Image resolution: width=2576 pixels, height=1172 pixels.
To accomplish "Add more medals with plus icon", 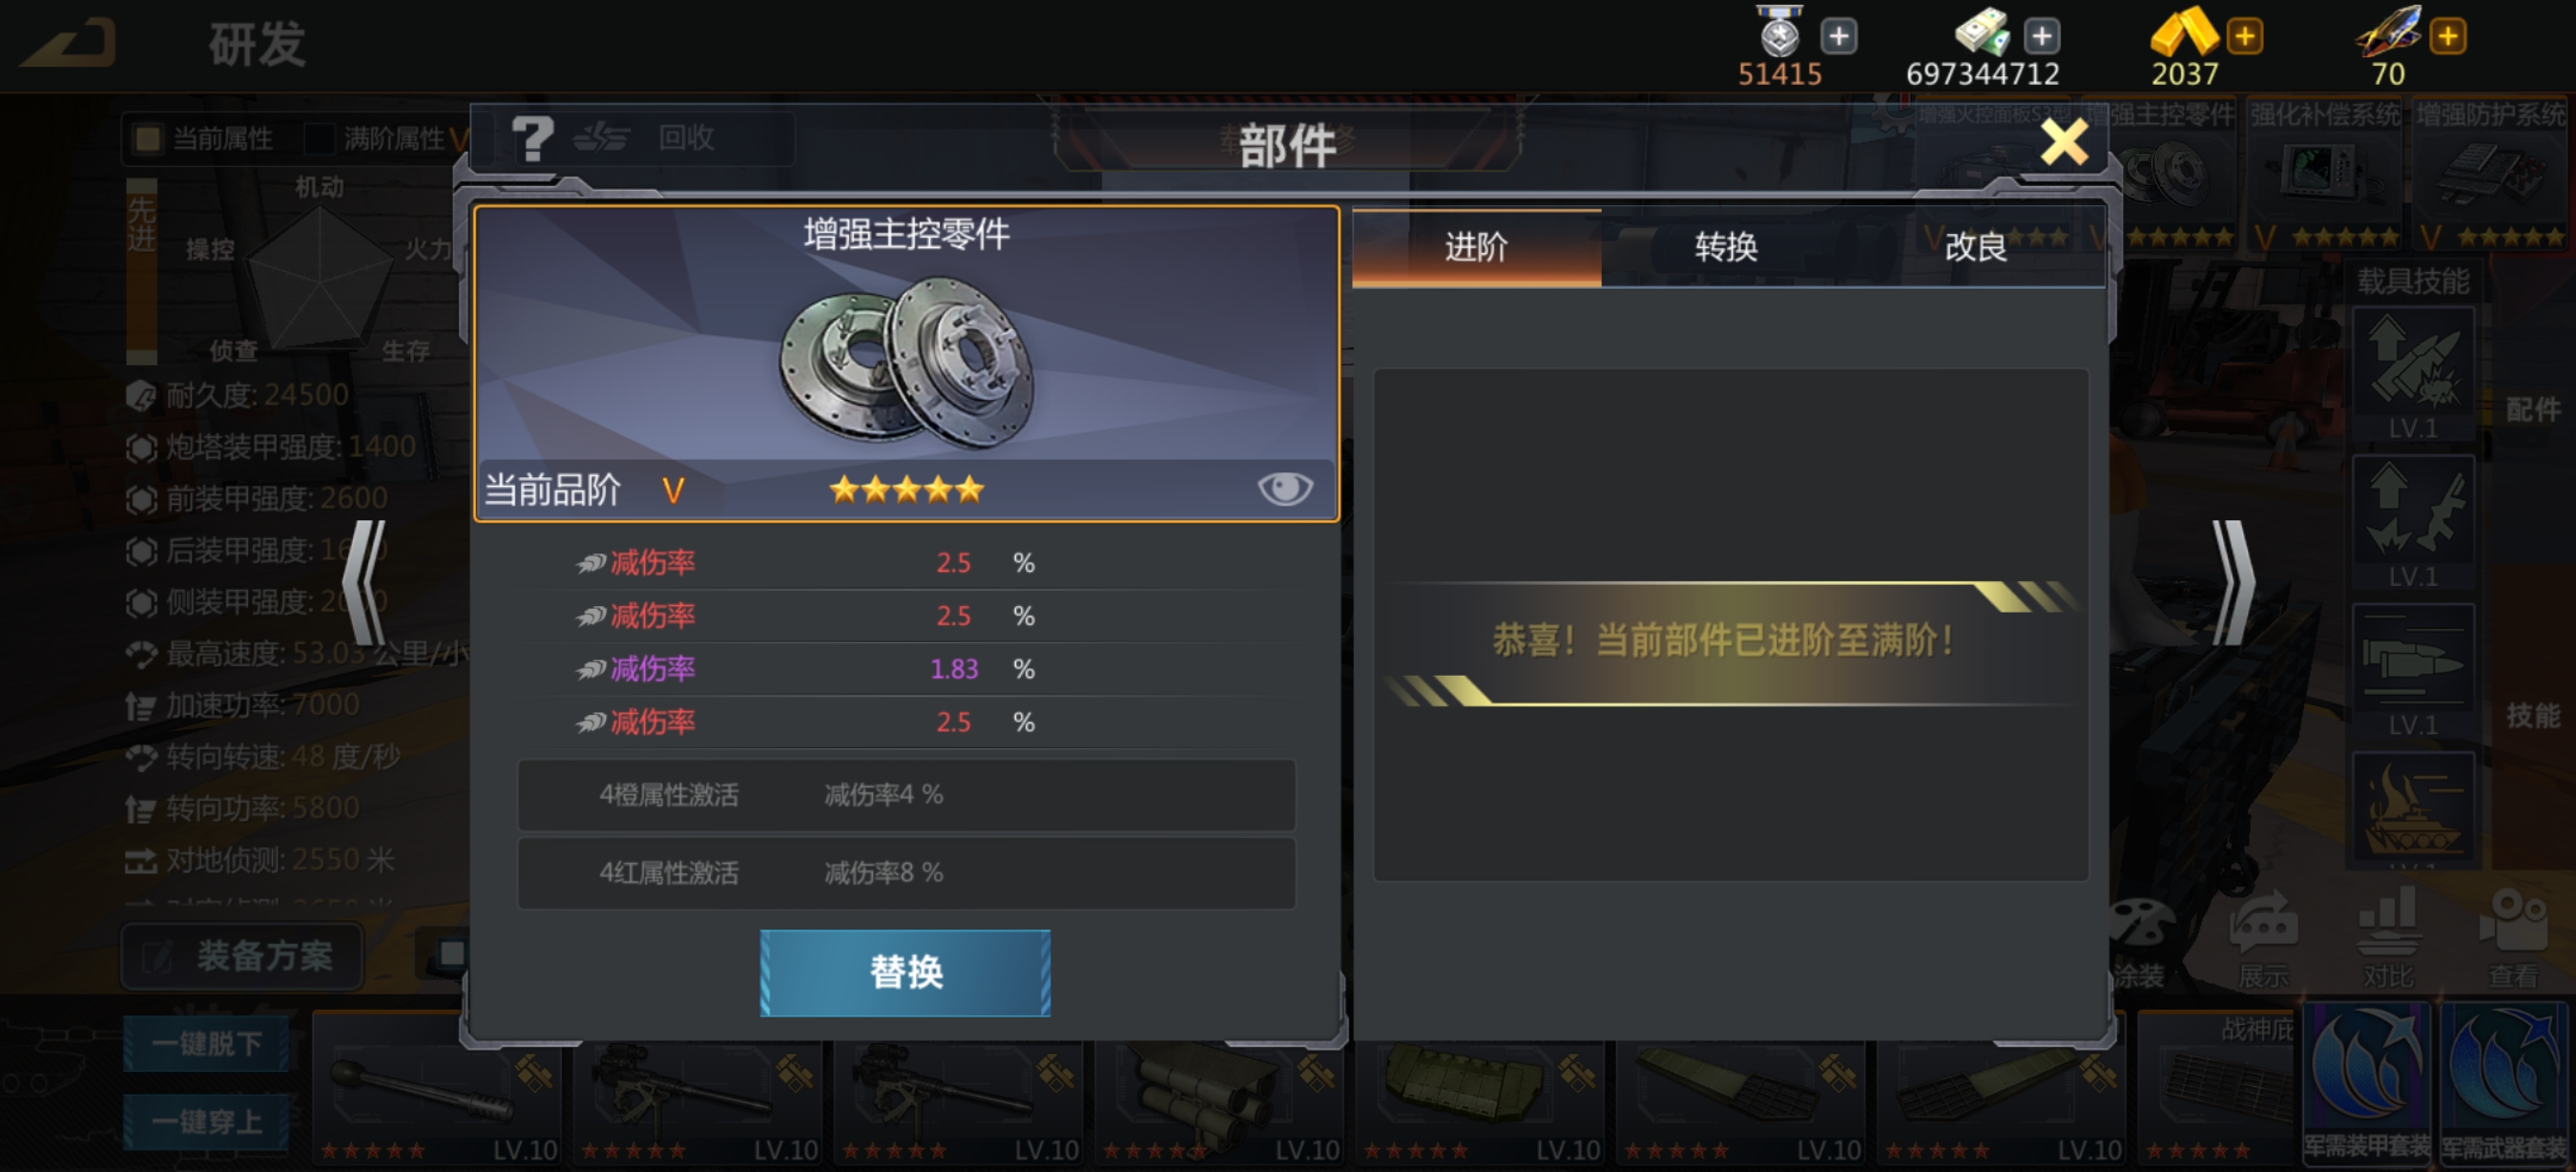I will click(1838, 37).
